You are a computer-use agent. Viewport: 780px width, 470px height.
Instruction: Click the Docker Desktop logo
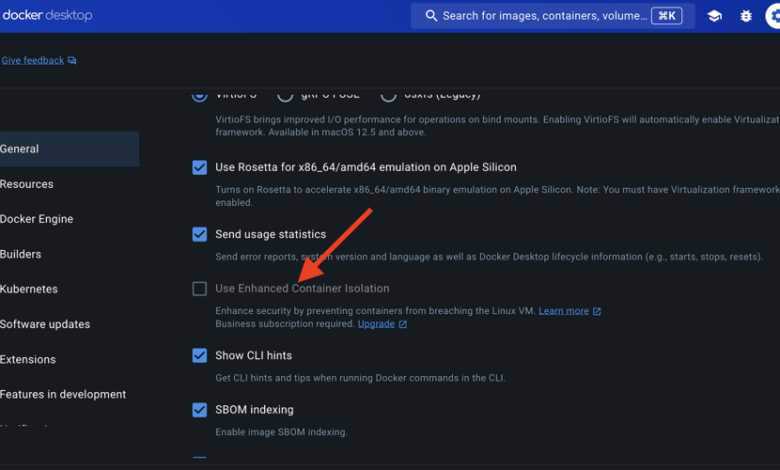click(47, 15)
